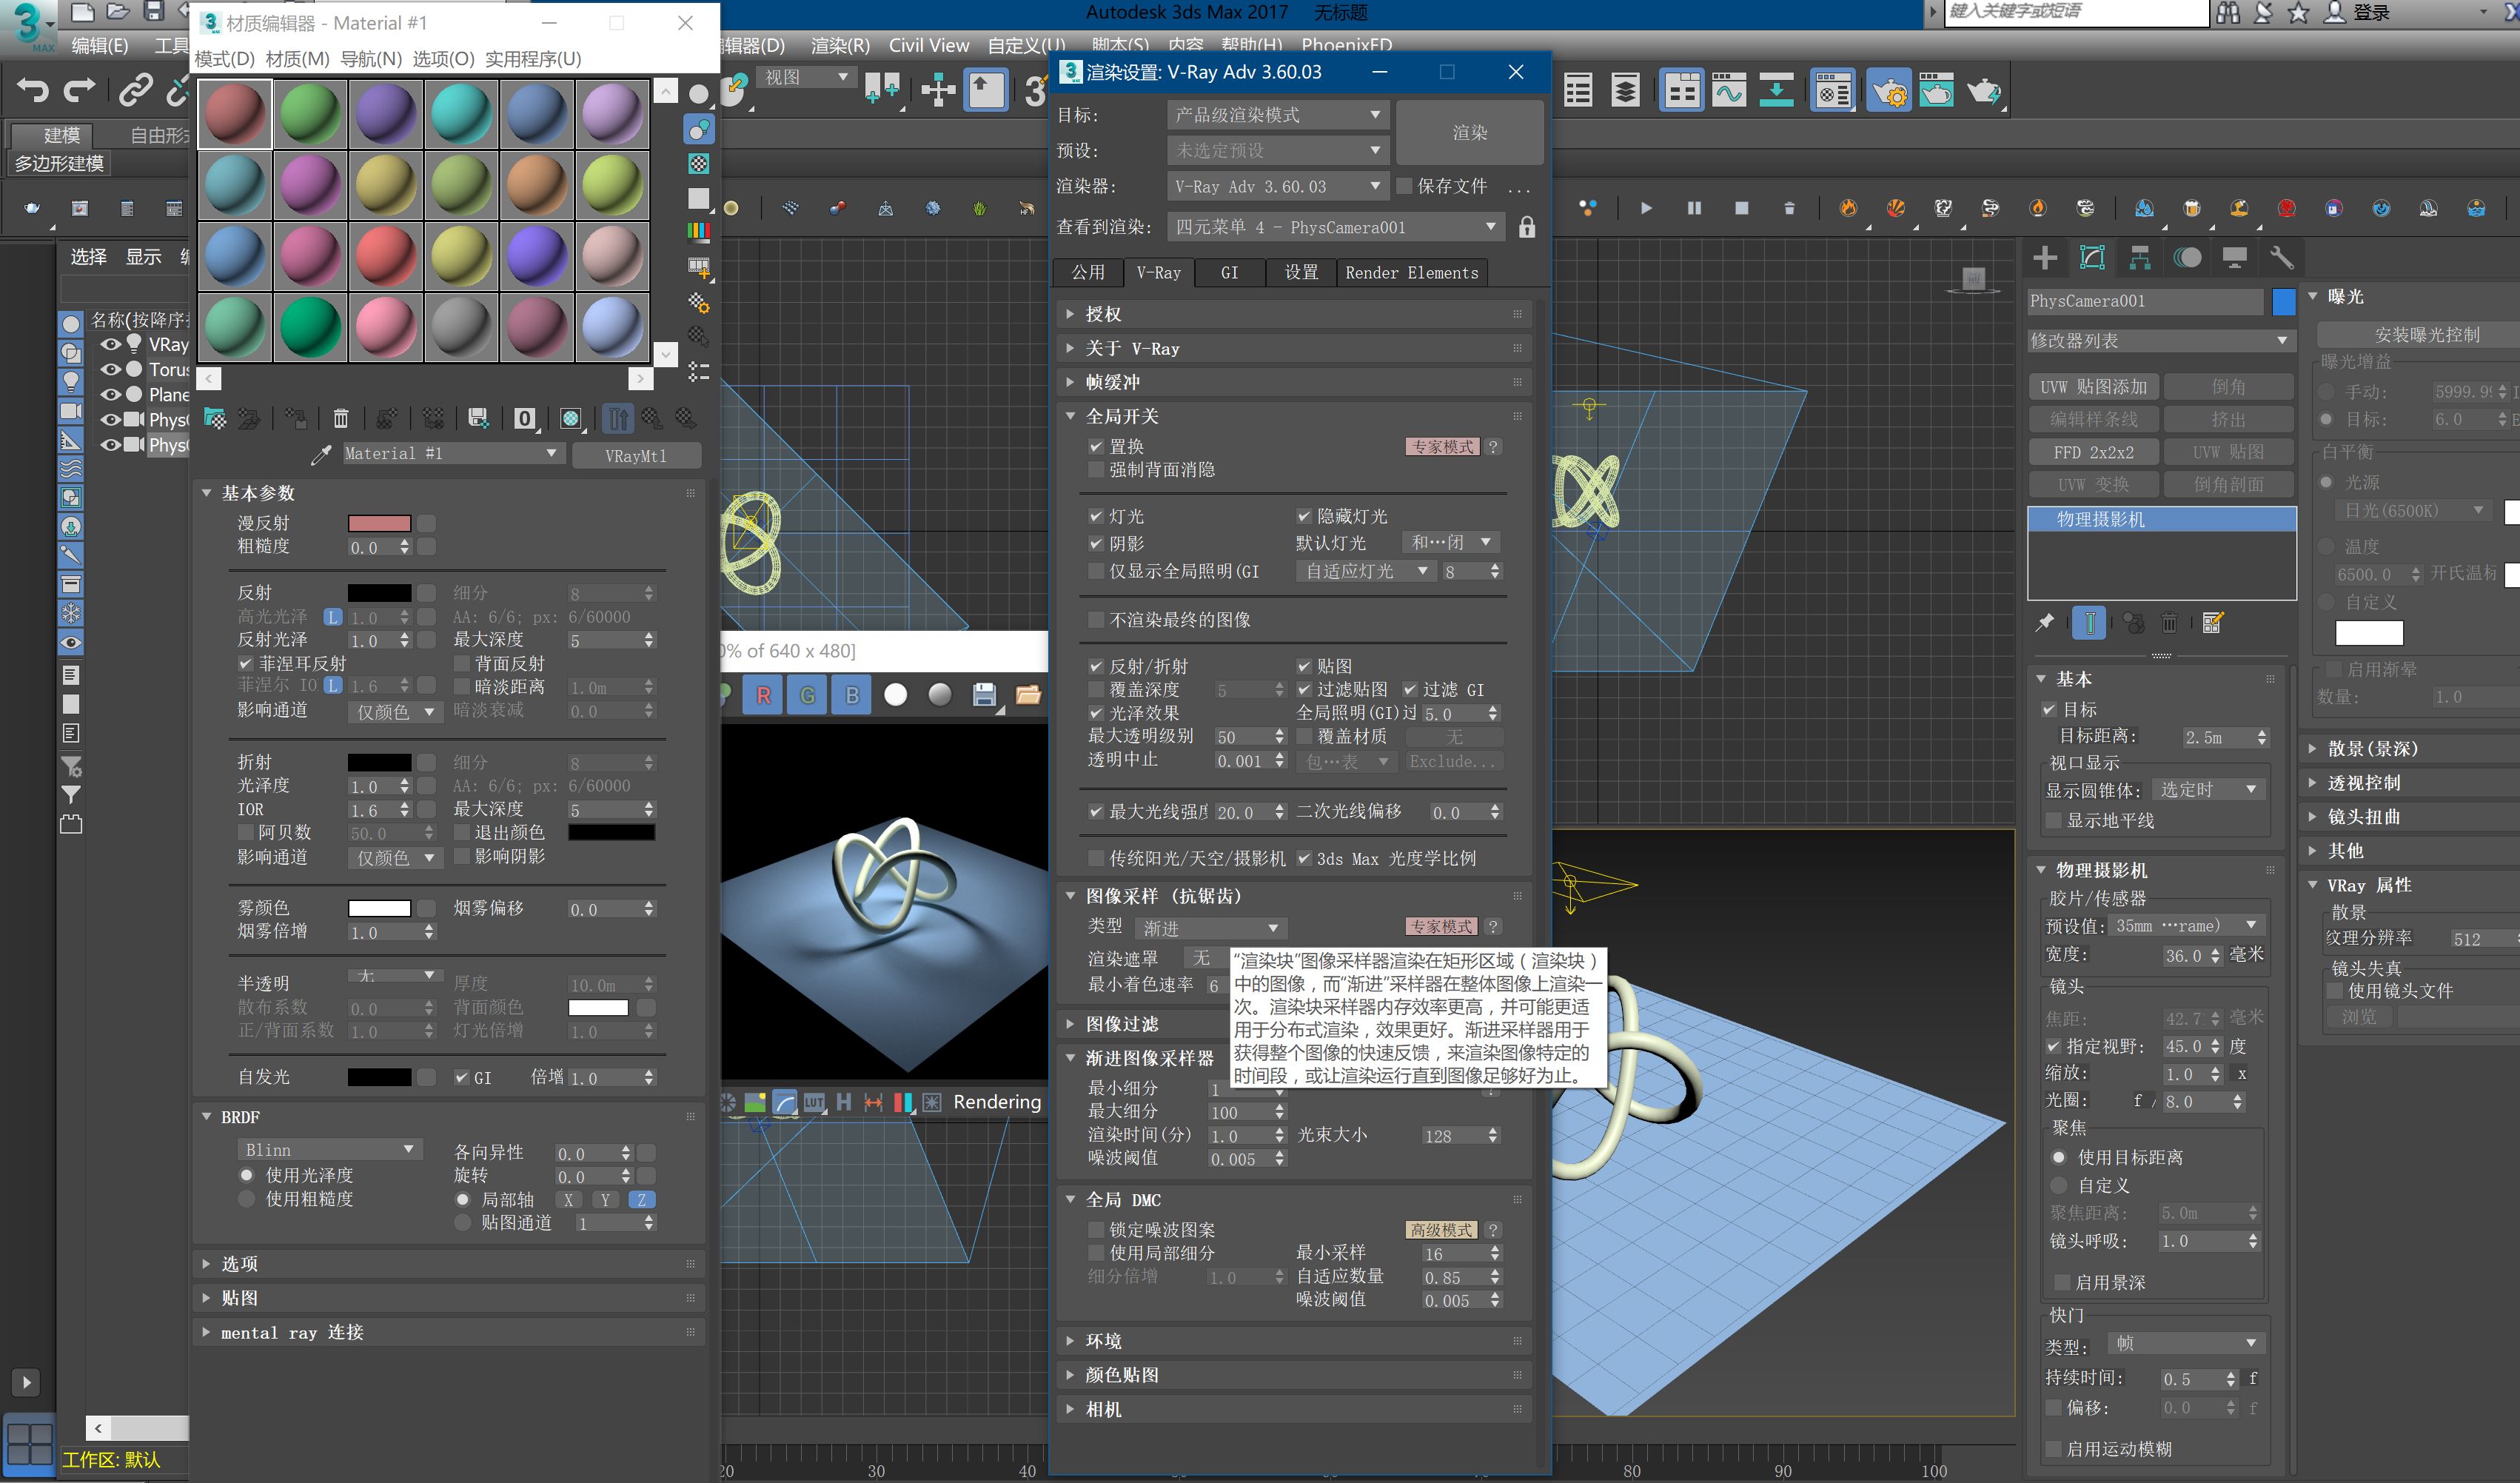Click the Get Material icon in Material Editor
Screen dimensions: 2520x1483
(215, 418)
